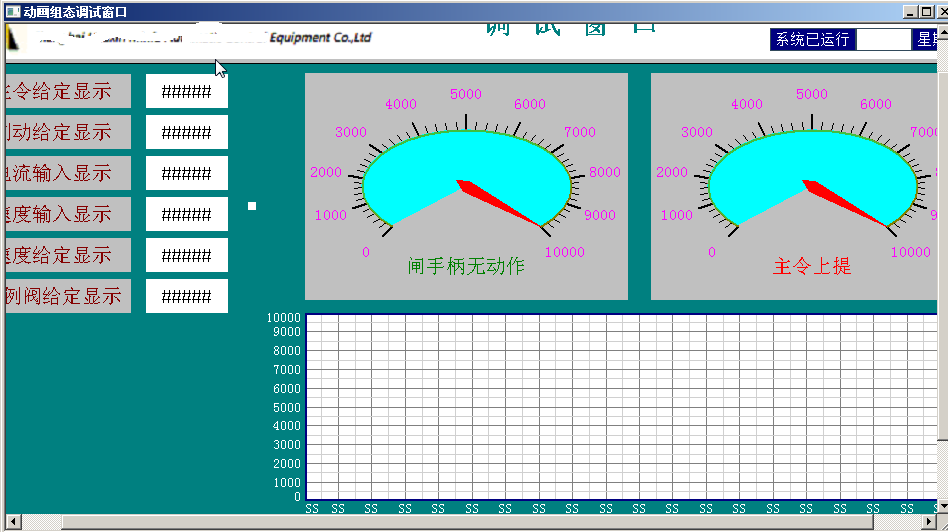Click the red needle of the 主令上提 gauge
This screenshot has height=532, width=948.
[x=846, y=202]
